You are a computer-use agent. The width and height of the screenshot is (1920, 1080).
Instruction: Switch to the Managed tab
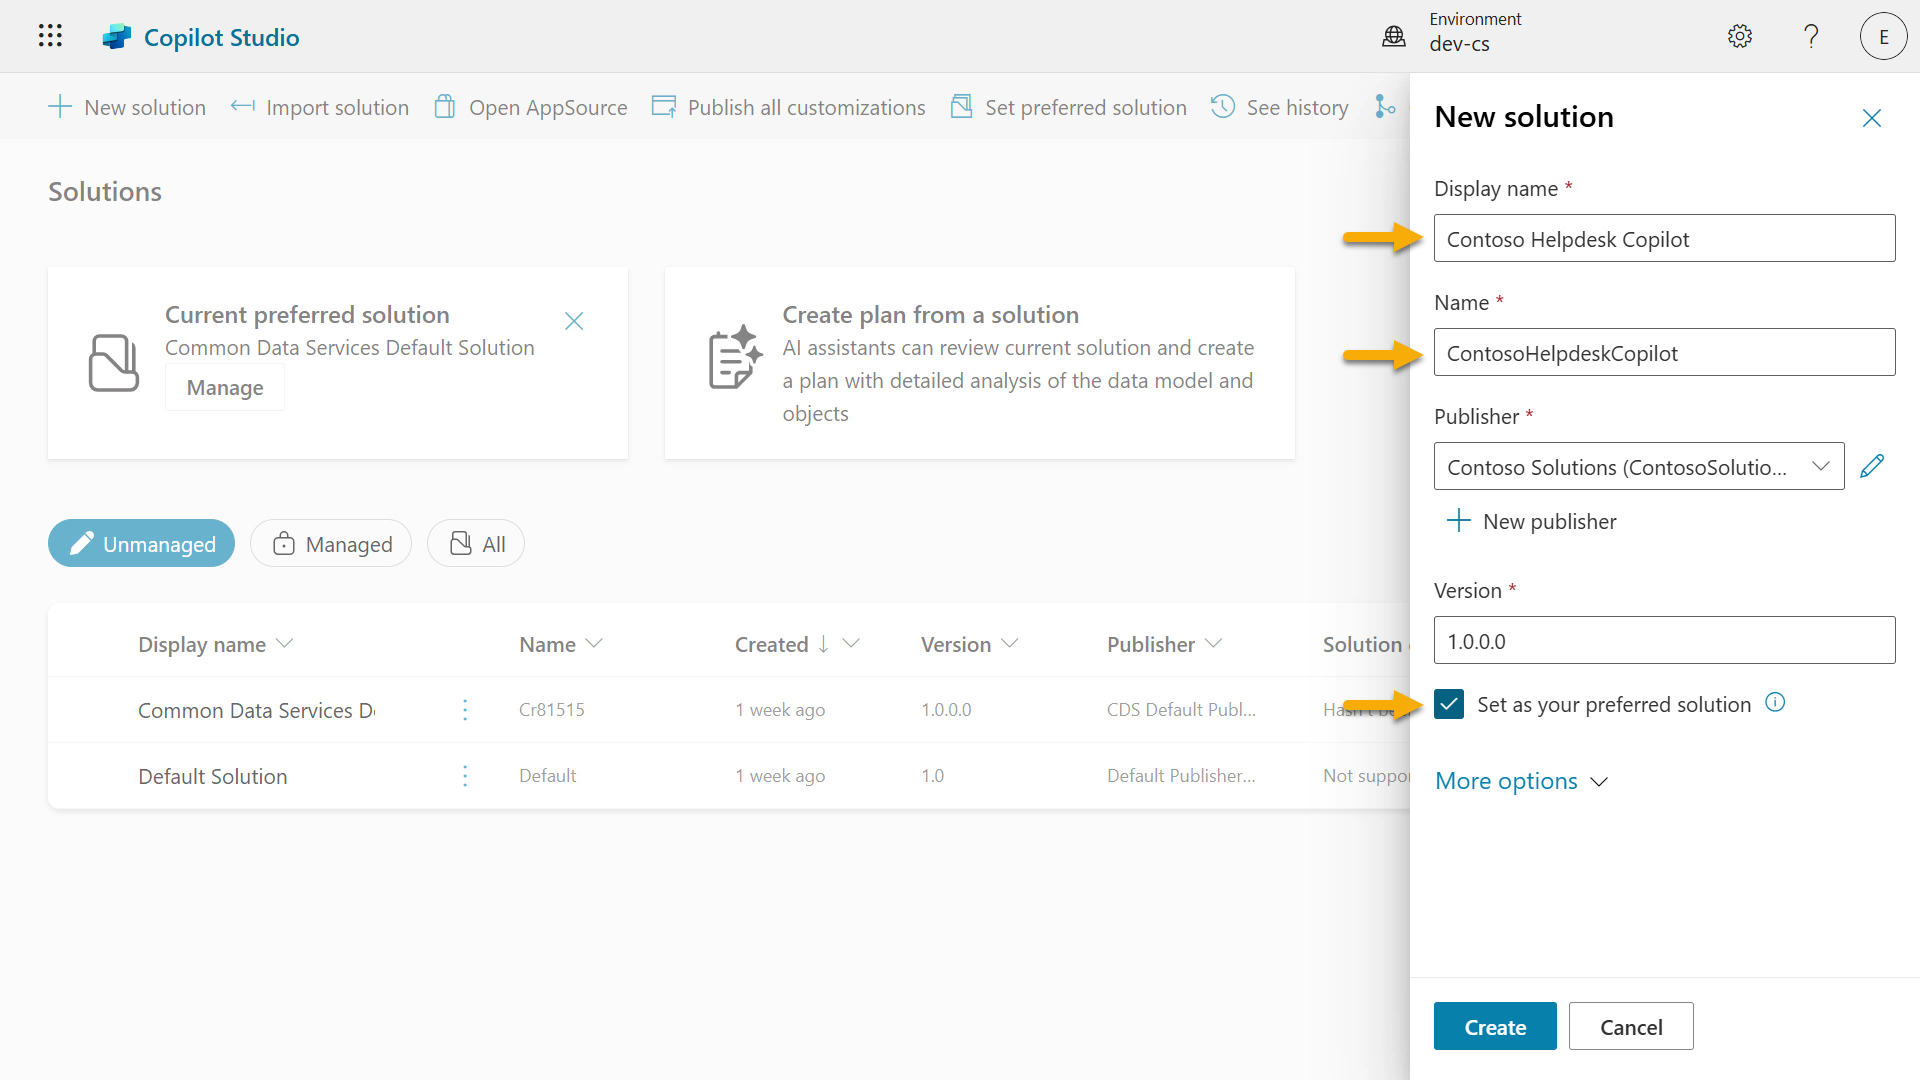coord(331,544)
